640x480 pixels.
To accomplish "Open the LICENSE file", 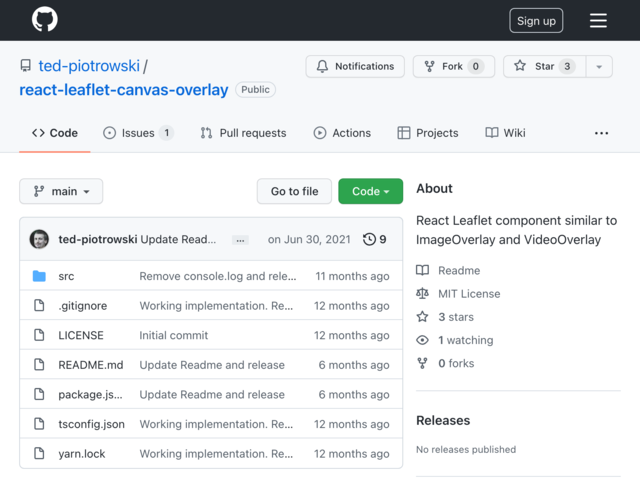I will (81, 335).
